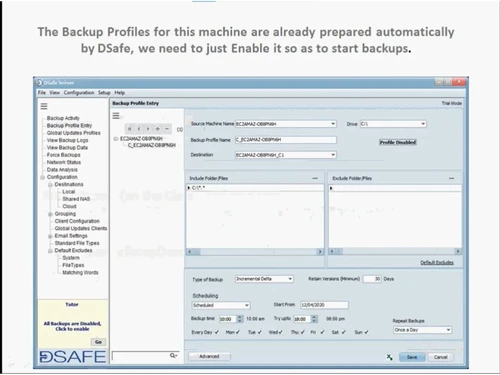This screenshot has width=500, height=375.
Task: Click the Save button
Action: click(x=412, y=357)
